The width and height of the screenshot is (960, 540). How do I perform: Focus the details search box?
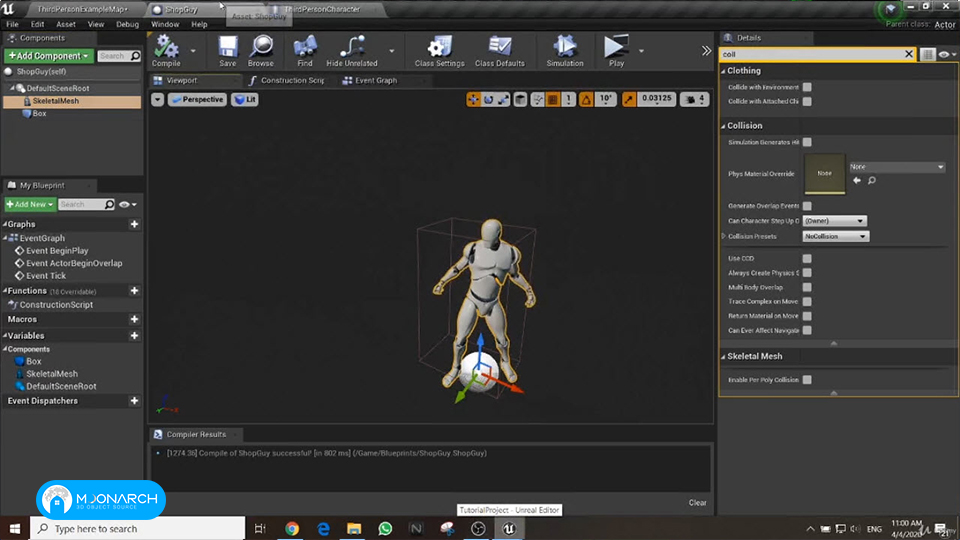point(811,54)
